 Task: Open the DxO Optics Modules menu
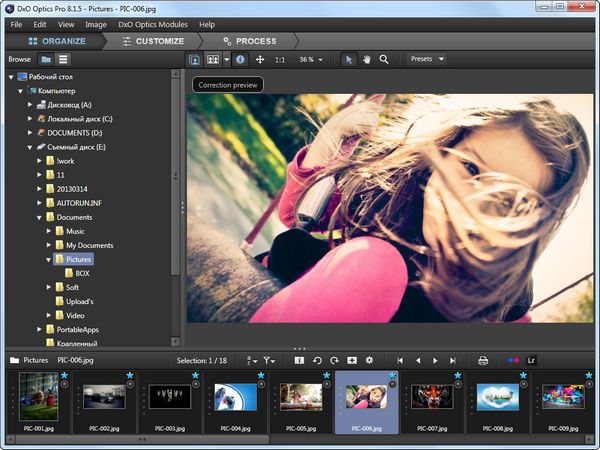(154, 23)
